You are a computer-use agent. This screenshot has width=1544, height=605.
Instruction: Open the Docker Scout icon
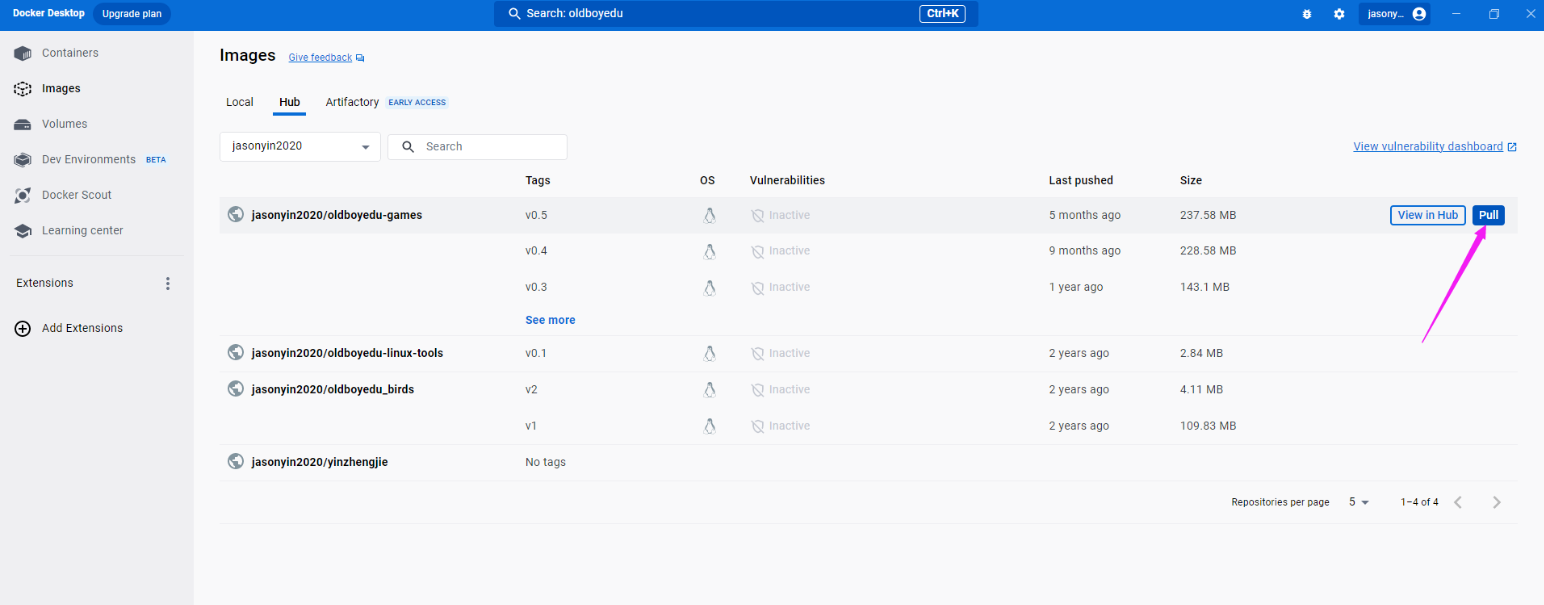23,195
